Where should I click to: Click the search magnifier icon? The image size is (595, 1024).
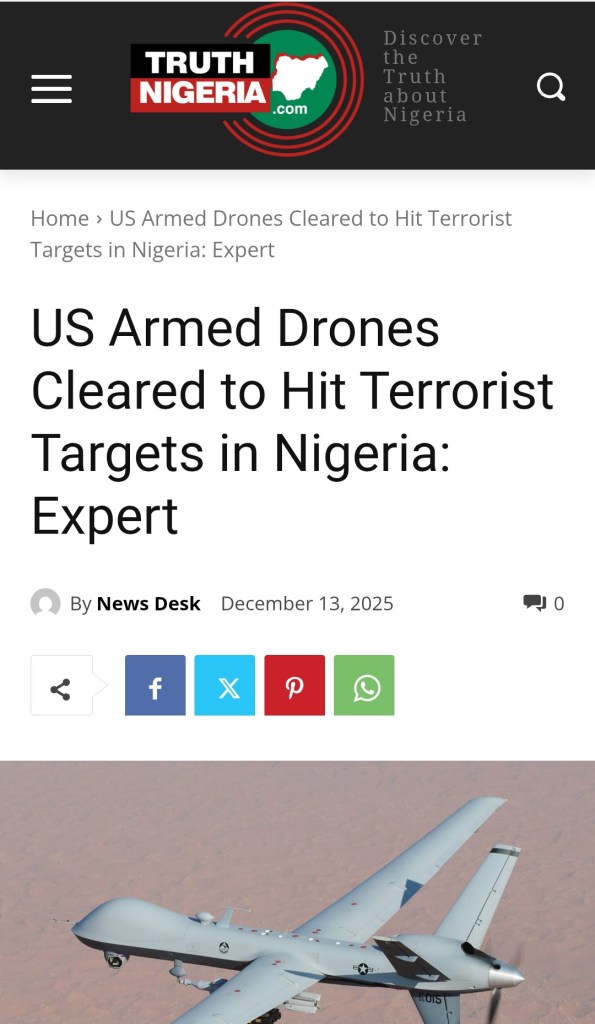(551, 87)
